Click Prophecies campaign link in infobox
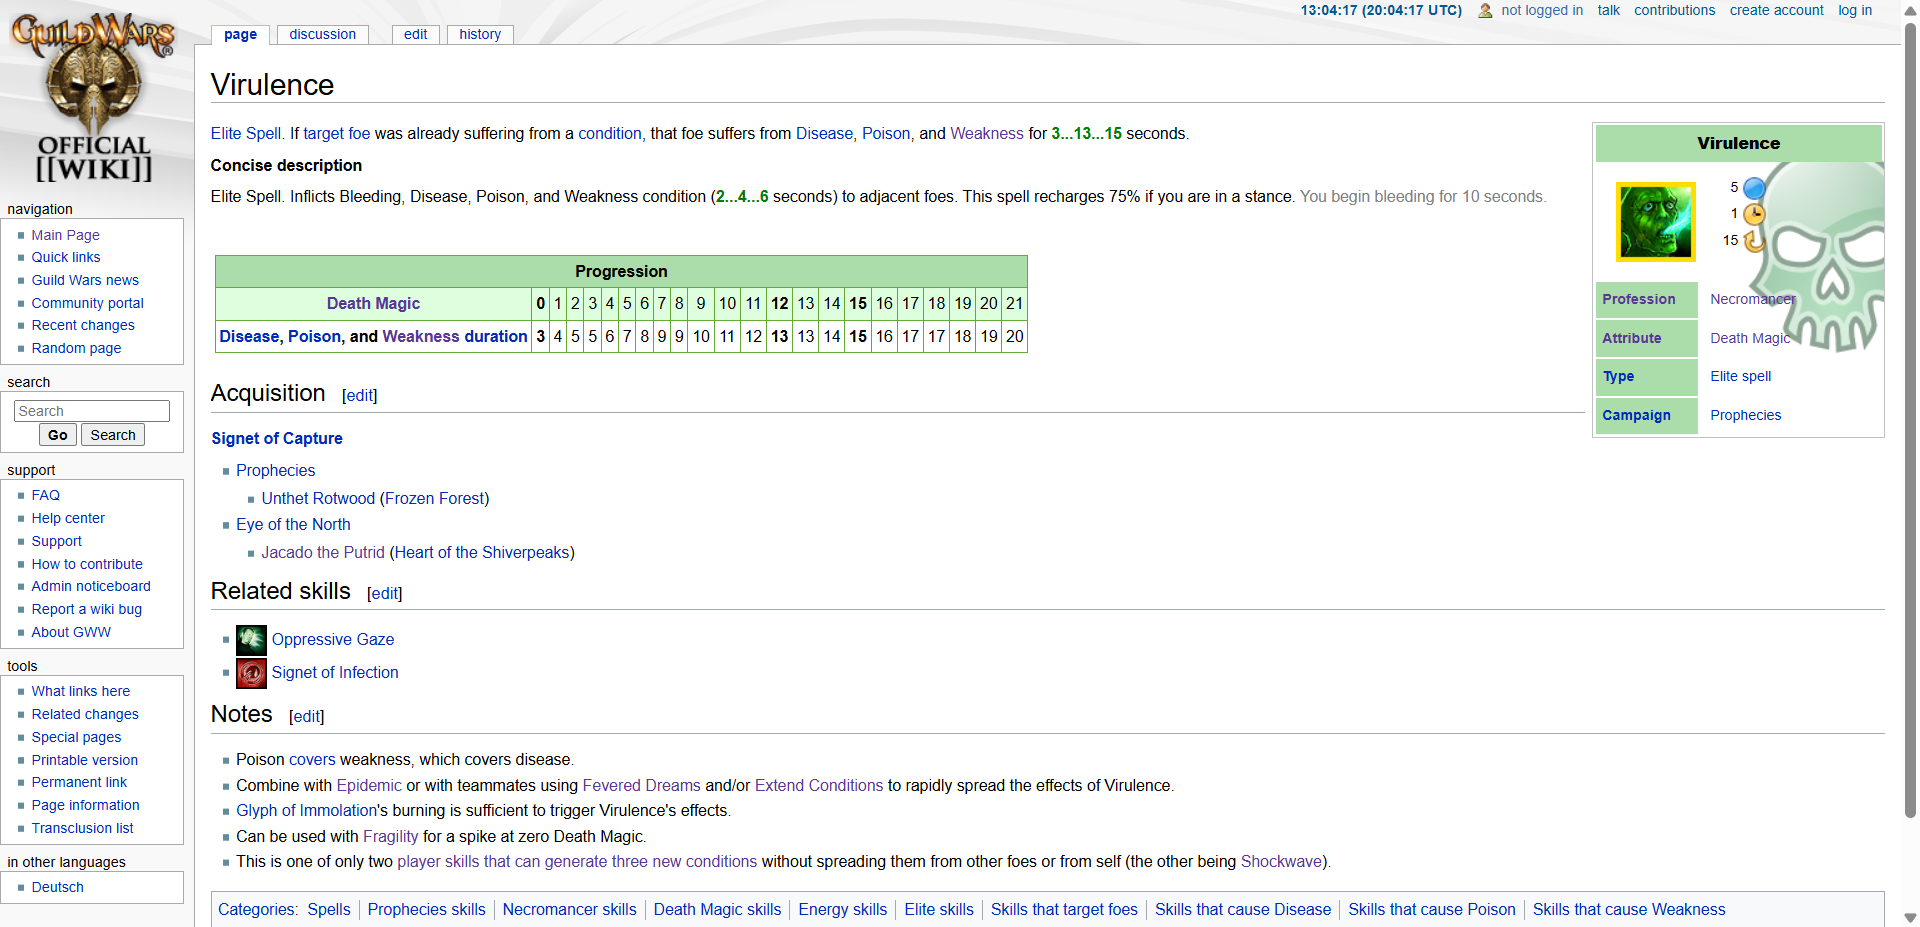 [x=1745, y=415]
